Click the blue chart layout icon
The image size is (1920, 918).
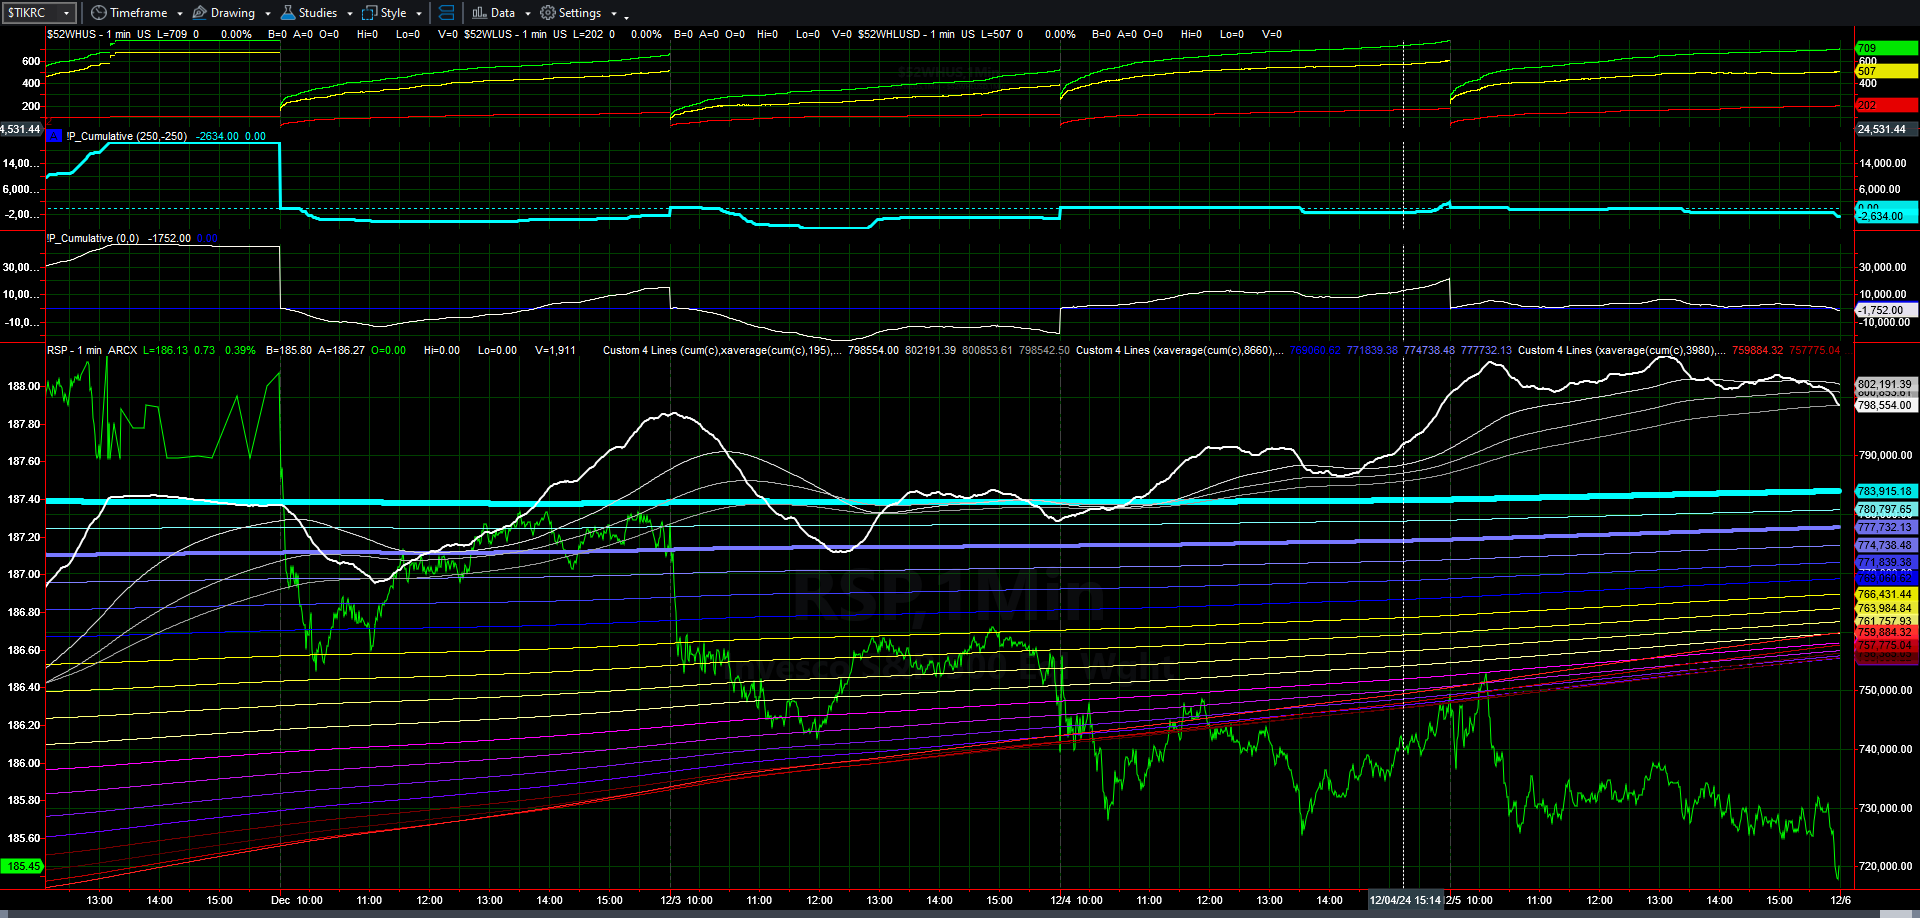[x=447, y=13]
